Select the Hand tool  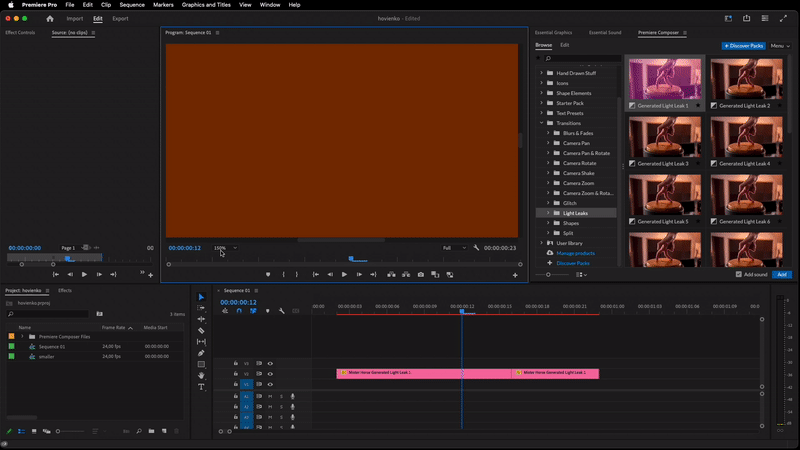pos(201,376)
